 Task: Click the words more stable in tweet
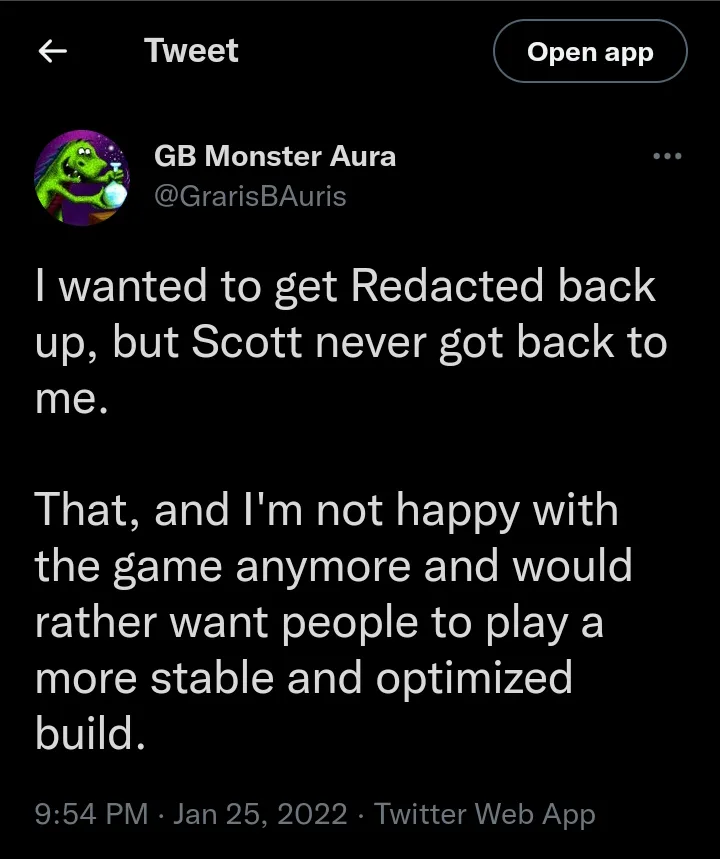[x=155, y=678]
